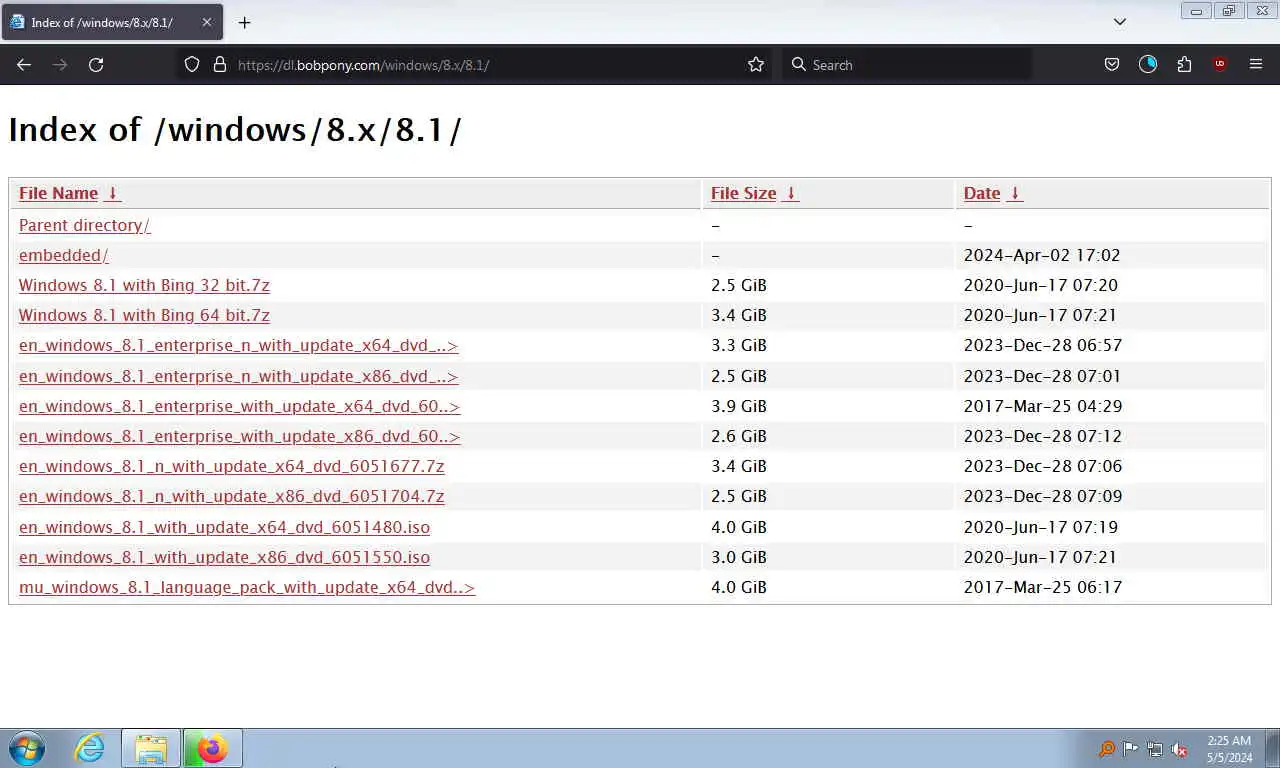Image resolution: width=1280 pixels, height=768 pixels.
Task: Bookmark this page with the star icon
Action: pyautogui.click(x=756, y=64)
